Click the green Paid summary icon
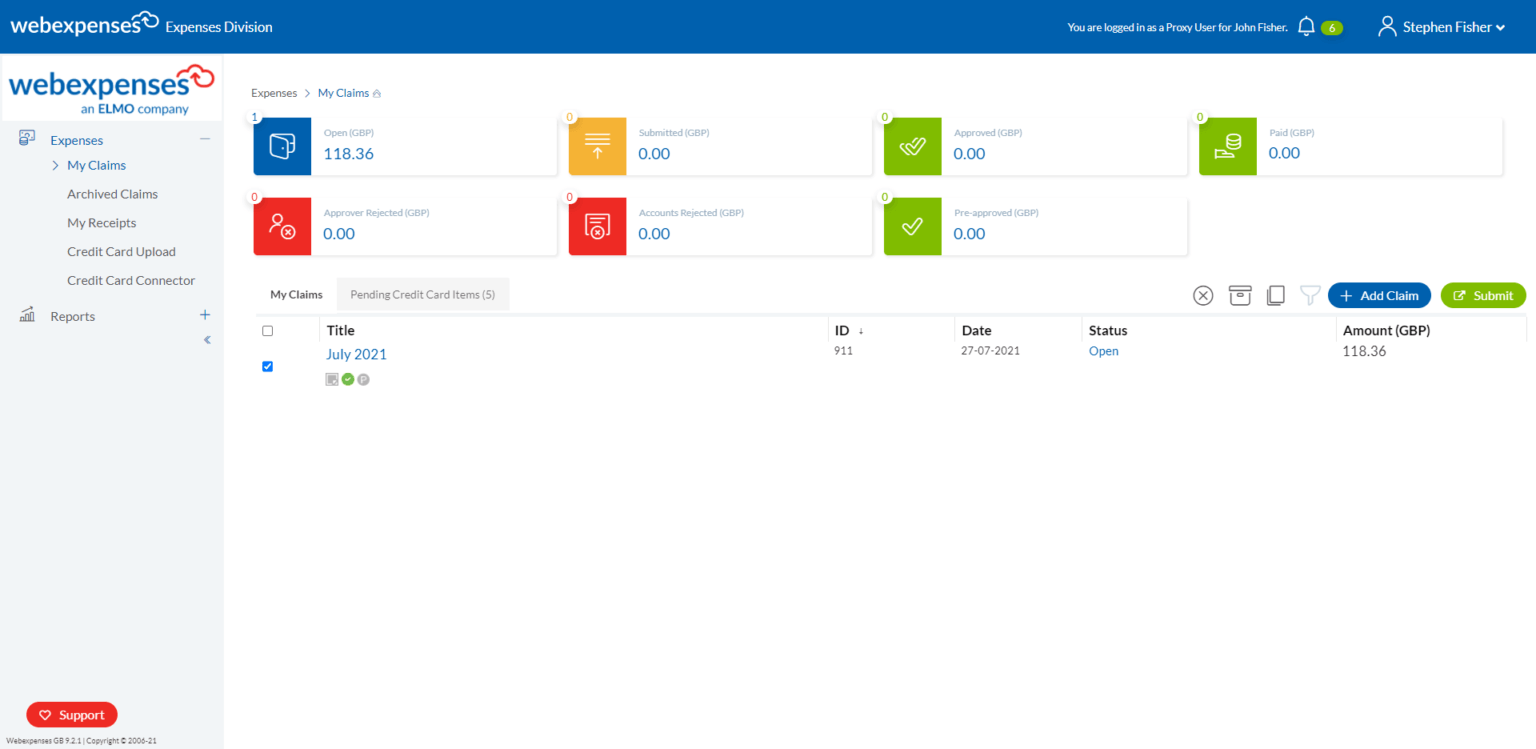Viewport: 1536px width, 749px height. tap(1227, 146)
